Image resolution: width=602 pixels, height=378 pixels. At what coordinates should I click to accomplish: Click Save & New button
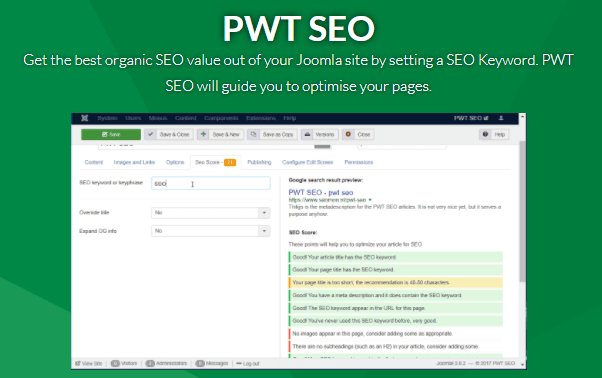221,134
